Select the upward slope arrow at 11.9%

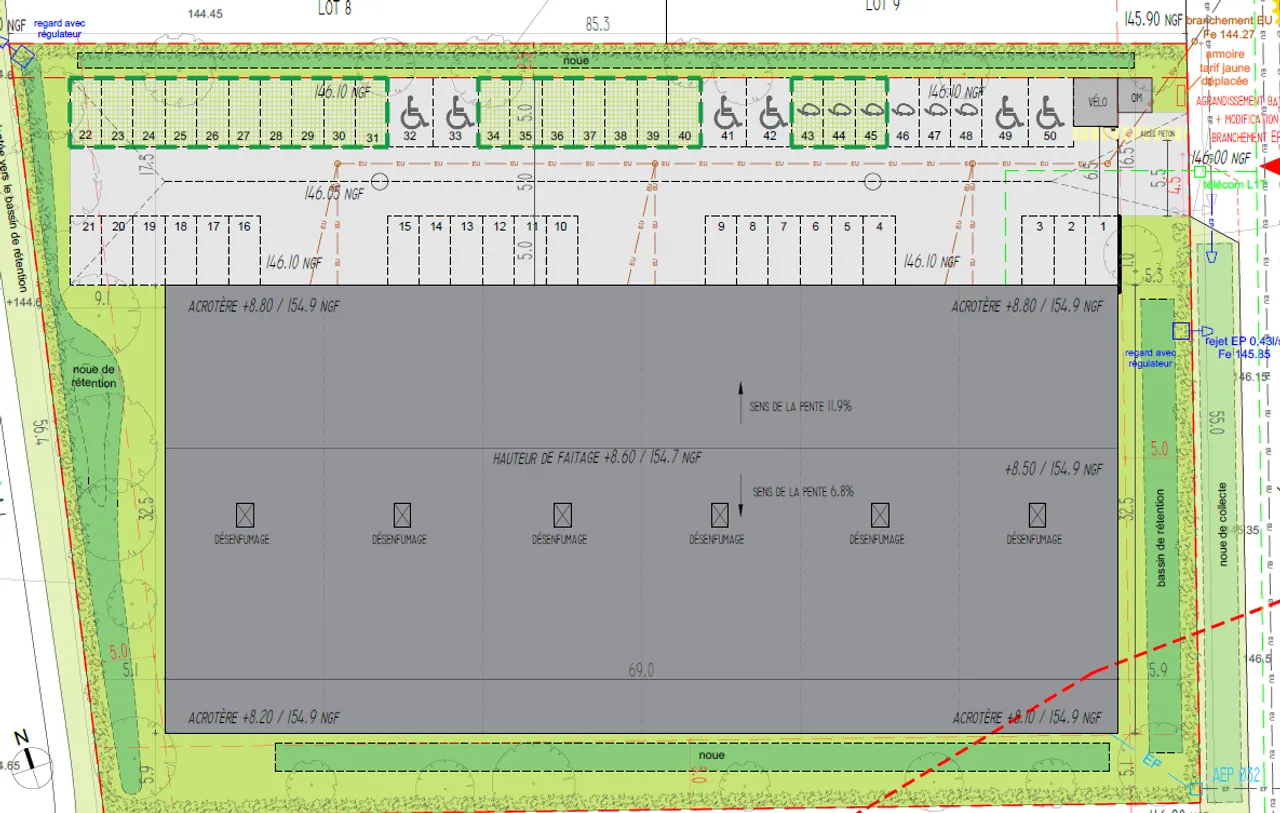[741, 404]
